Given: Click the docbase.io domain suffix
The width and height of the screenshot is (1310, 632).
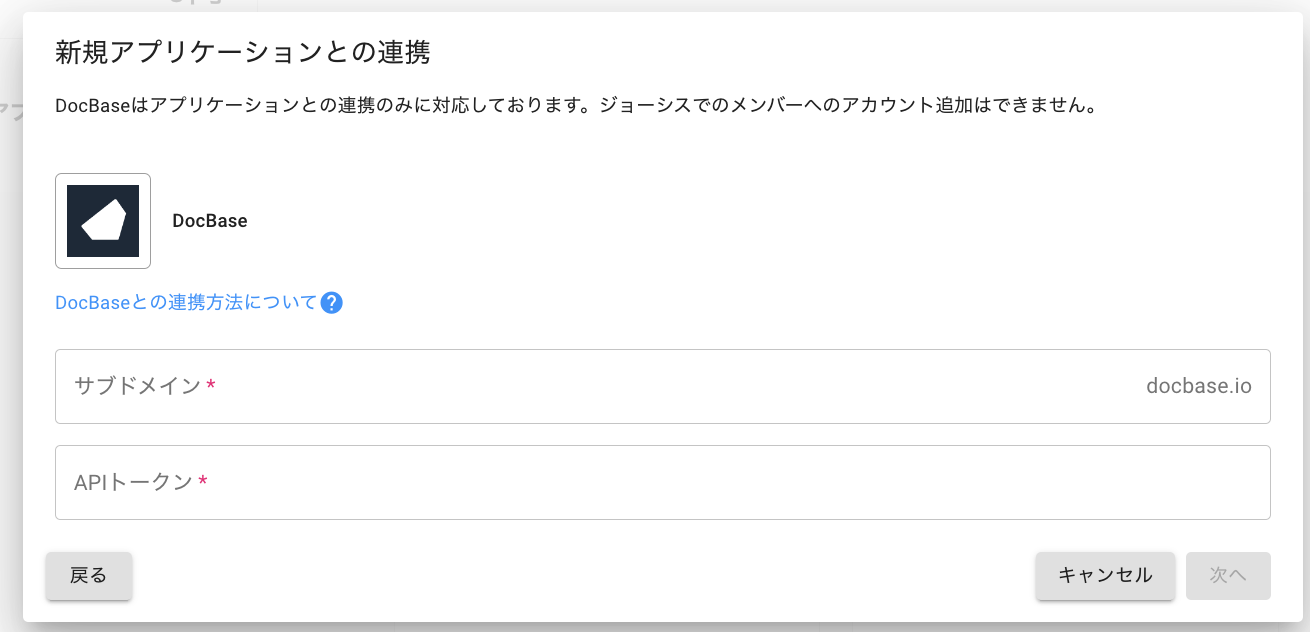Looking at the screenshot, I should pos(1198,386).
